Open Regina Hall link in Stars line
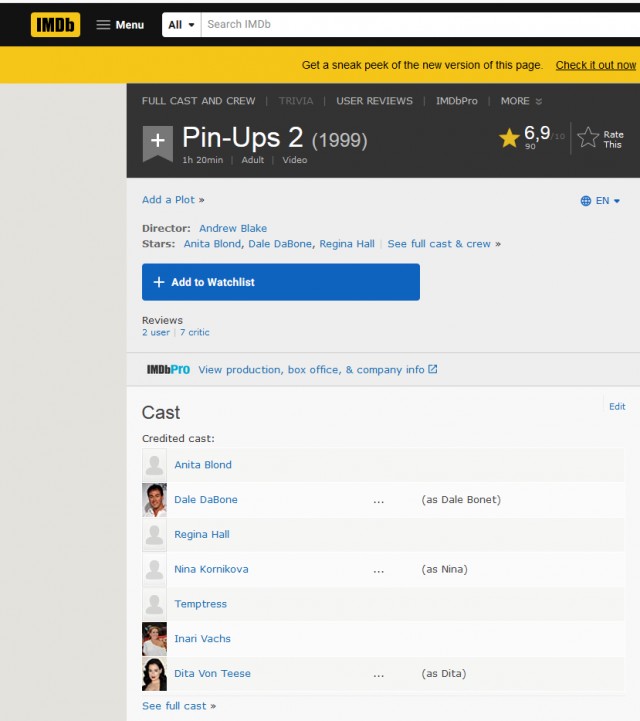This screenshot has width=640, height=721. [x=347, y=244]
